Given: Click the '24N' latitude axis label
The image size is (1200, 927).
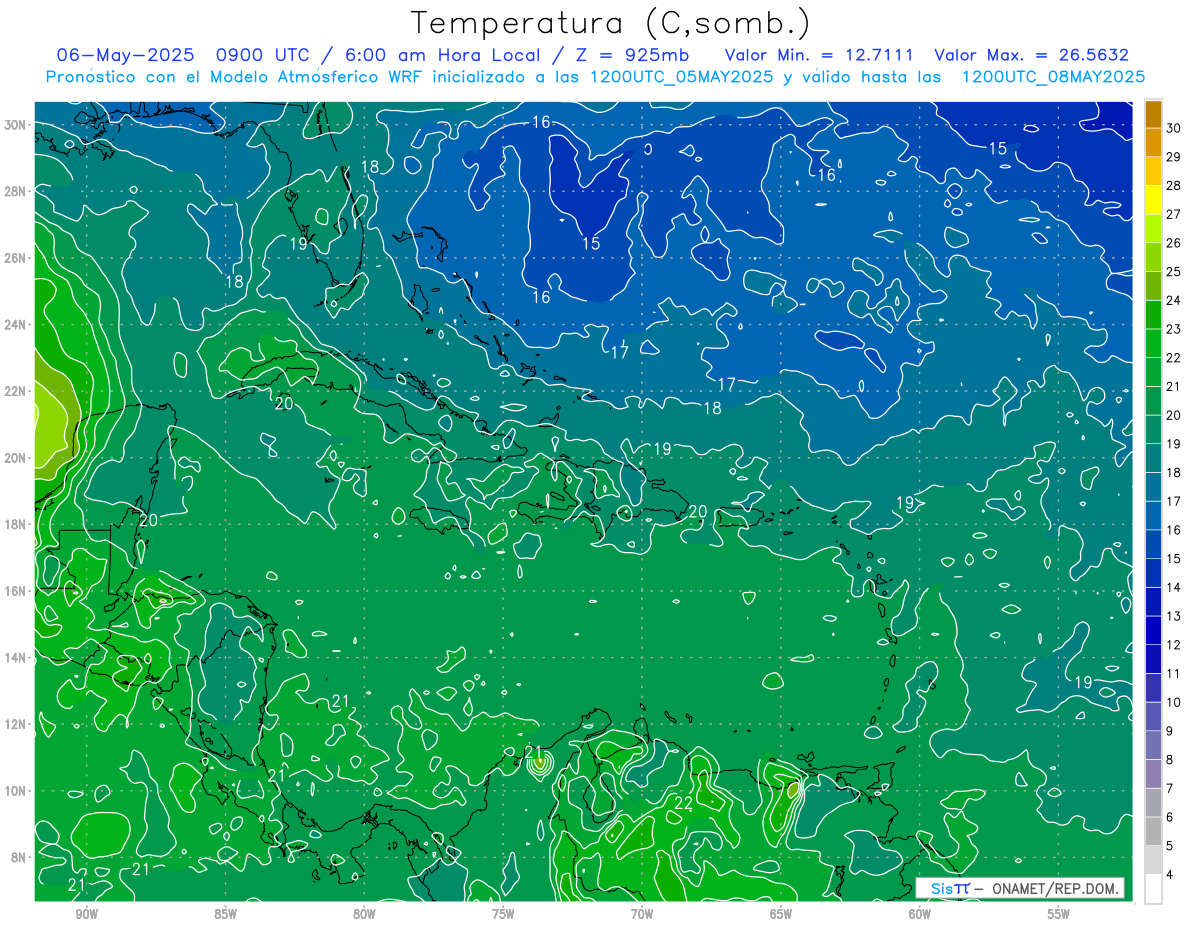Looking at the screenshot, I should coord(16,325).
